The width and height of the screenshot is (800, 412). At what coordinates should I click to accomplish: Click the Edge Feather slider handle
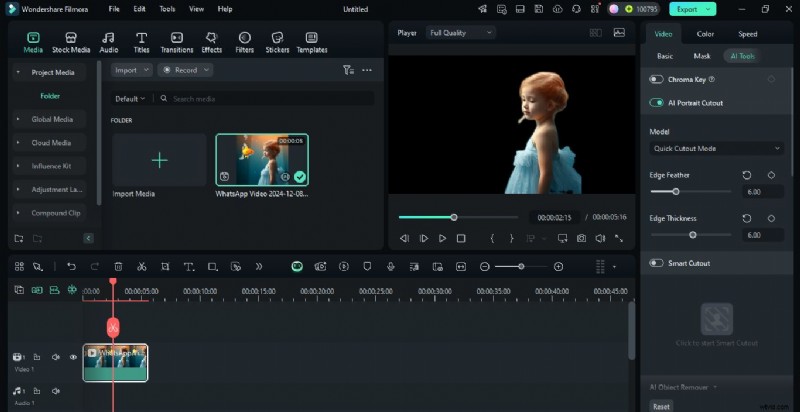tap(676, 191)
